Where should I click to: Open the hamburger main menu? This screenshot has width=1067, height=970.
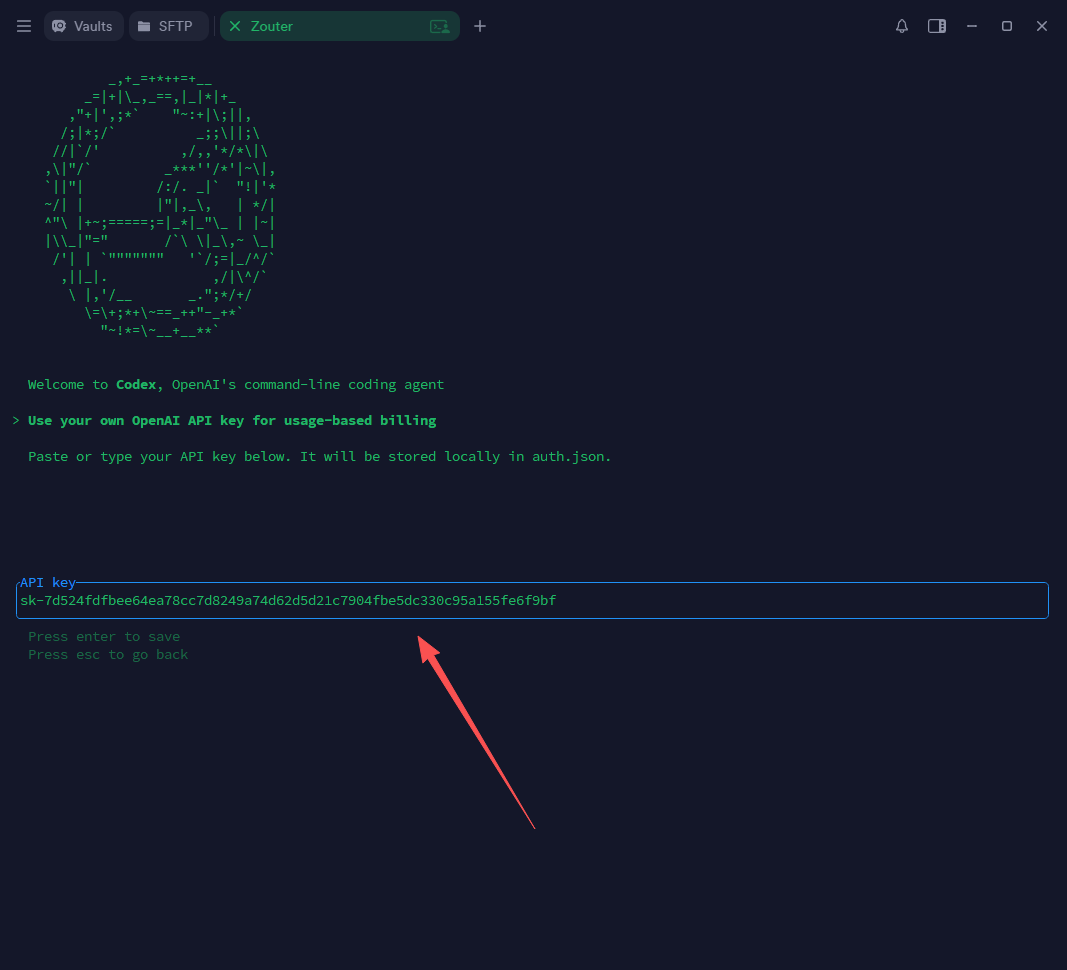pos(24,26)
